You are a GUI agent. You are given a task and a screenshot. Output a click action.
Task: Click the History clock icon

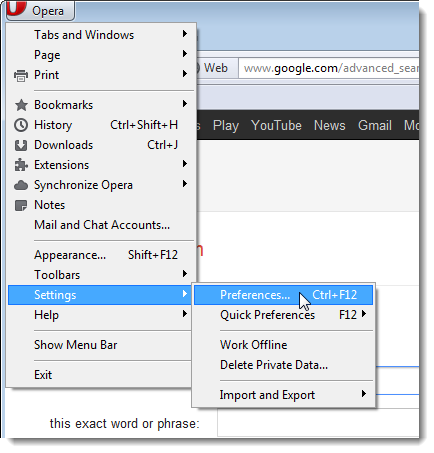(21, 125)
